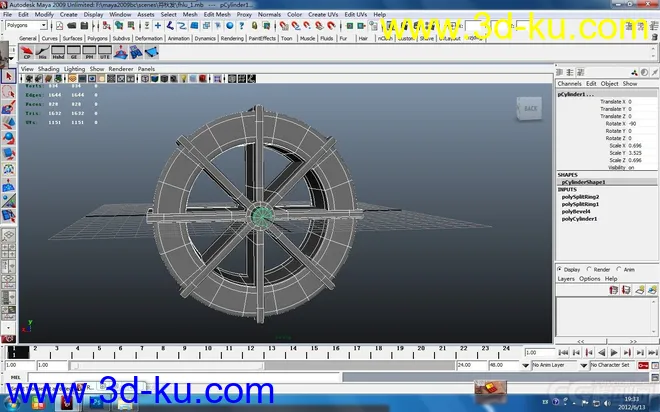
Task: Activate the Lasso select tool
Action: click(8, 92)
